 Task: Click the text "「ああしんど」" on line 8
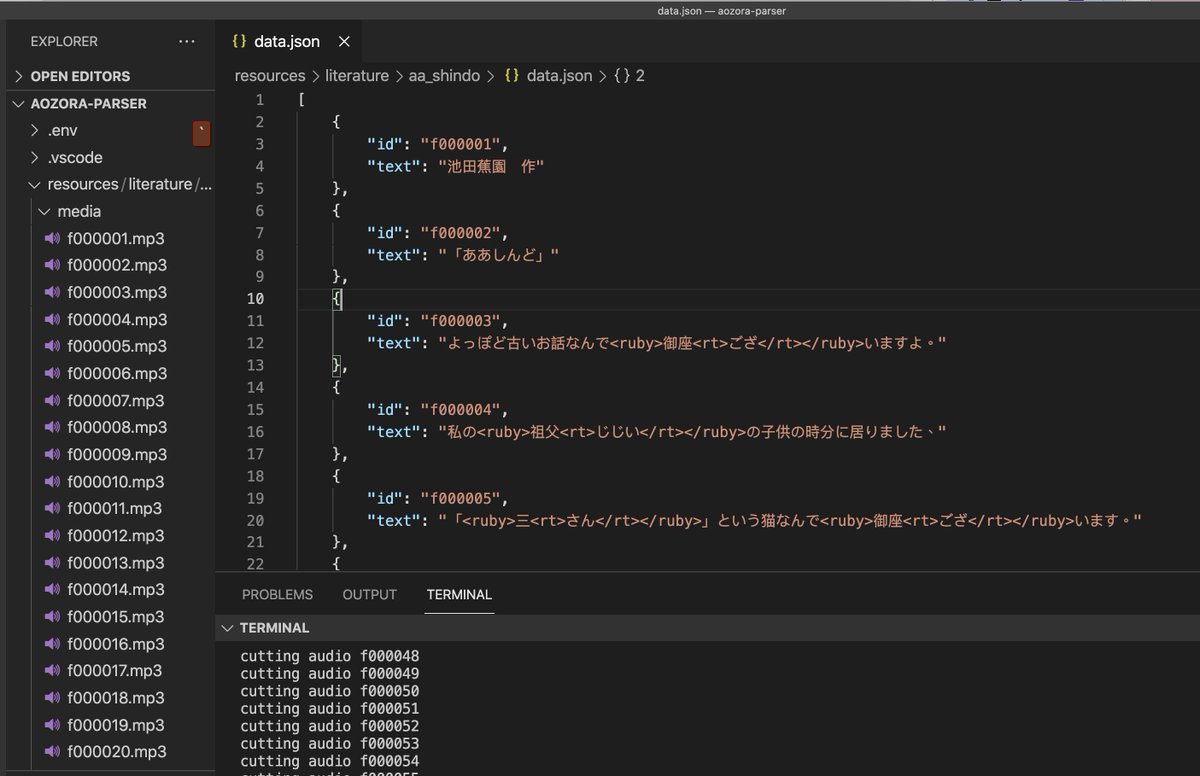(499, 255)
